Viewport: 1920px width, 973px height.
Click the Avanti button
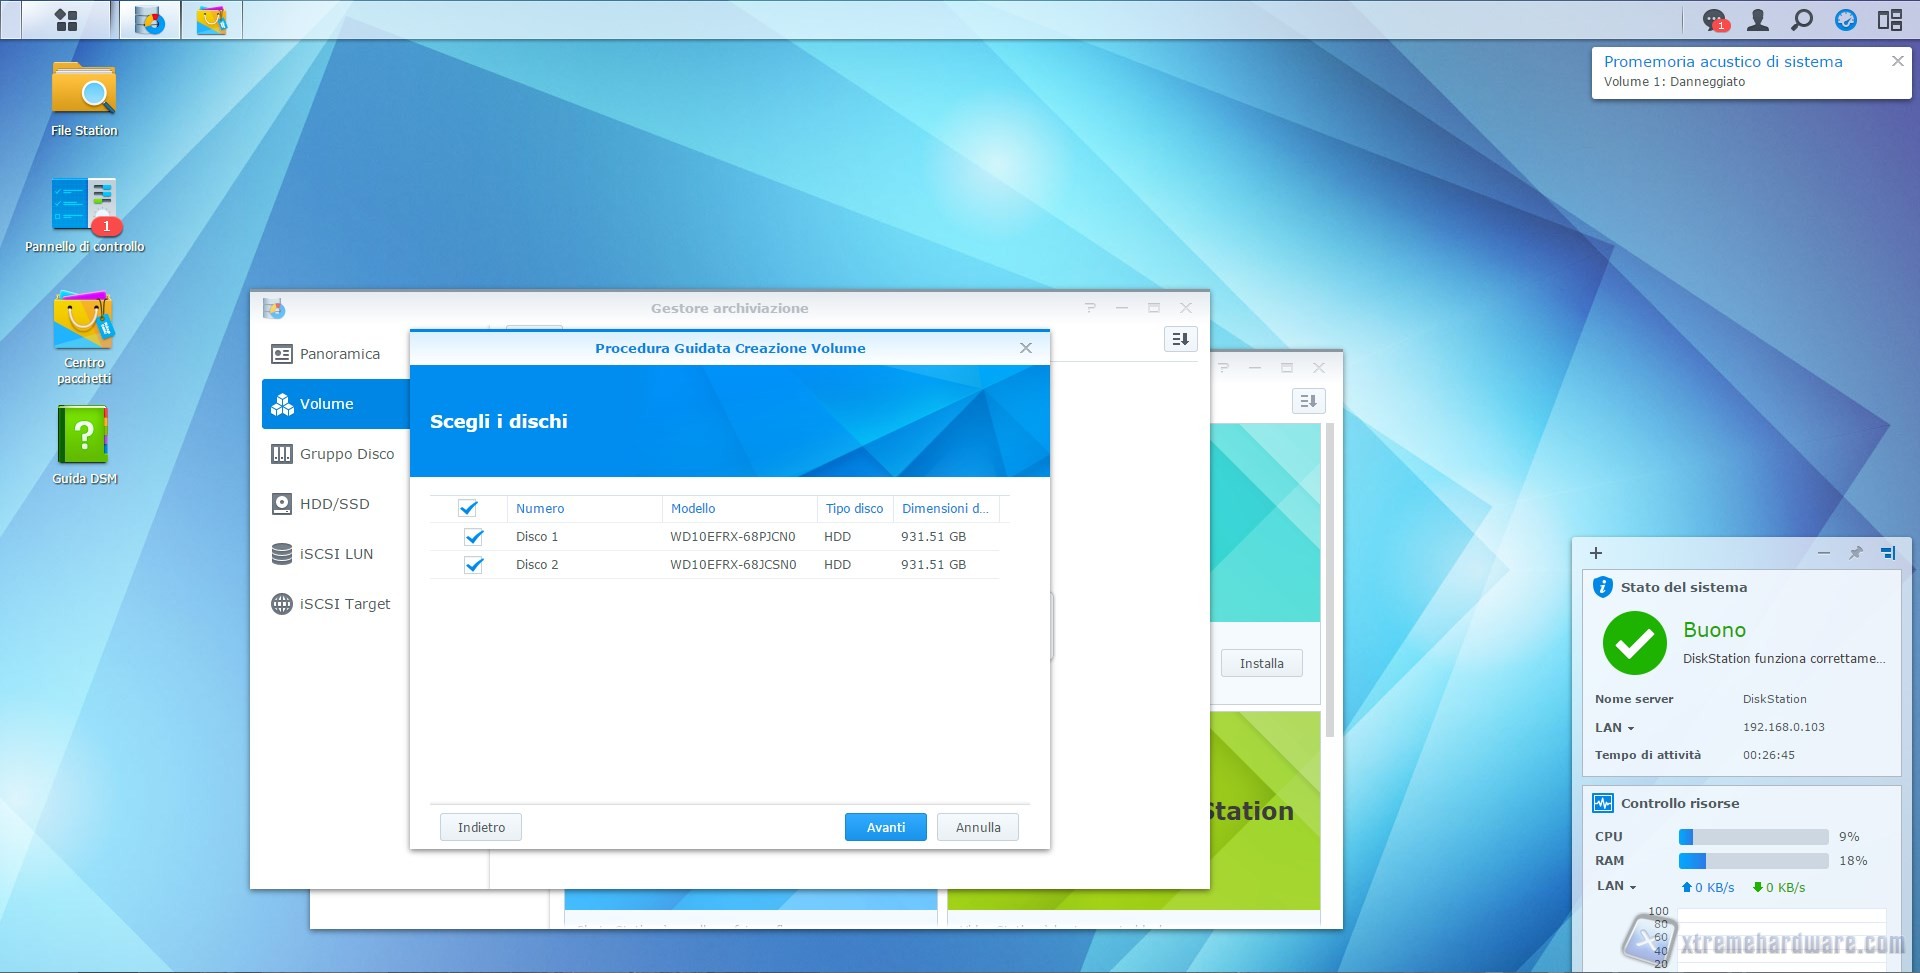coord(885,827)
